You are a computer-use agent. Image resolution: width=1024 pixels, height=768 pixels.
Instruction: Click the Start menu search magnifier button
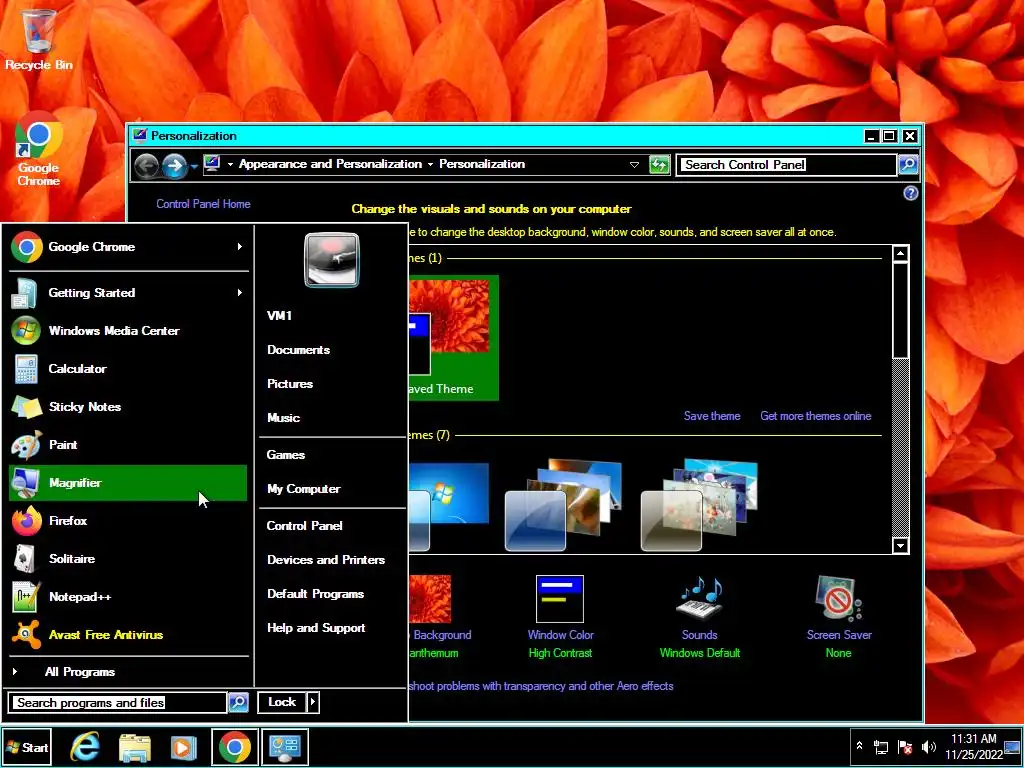[238, 703]
